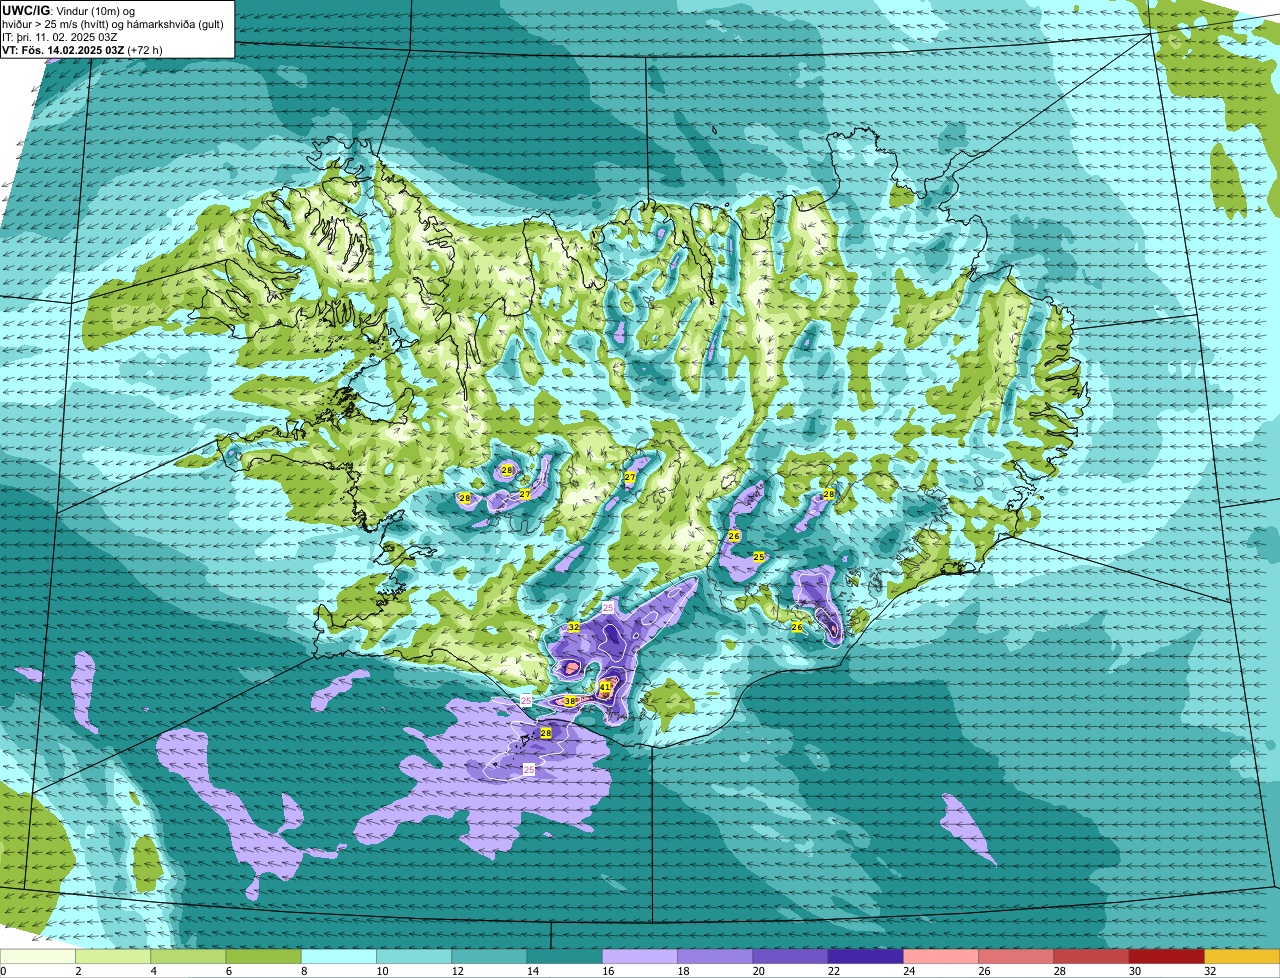Click the 16–18 m/s light lavender legend swatch

point(640,957)
